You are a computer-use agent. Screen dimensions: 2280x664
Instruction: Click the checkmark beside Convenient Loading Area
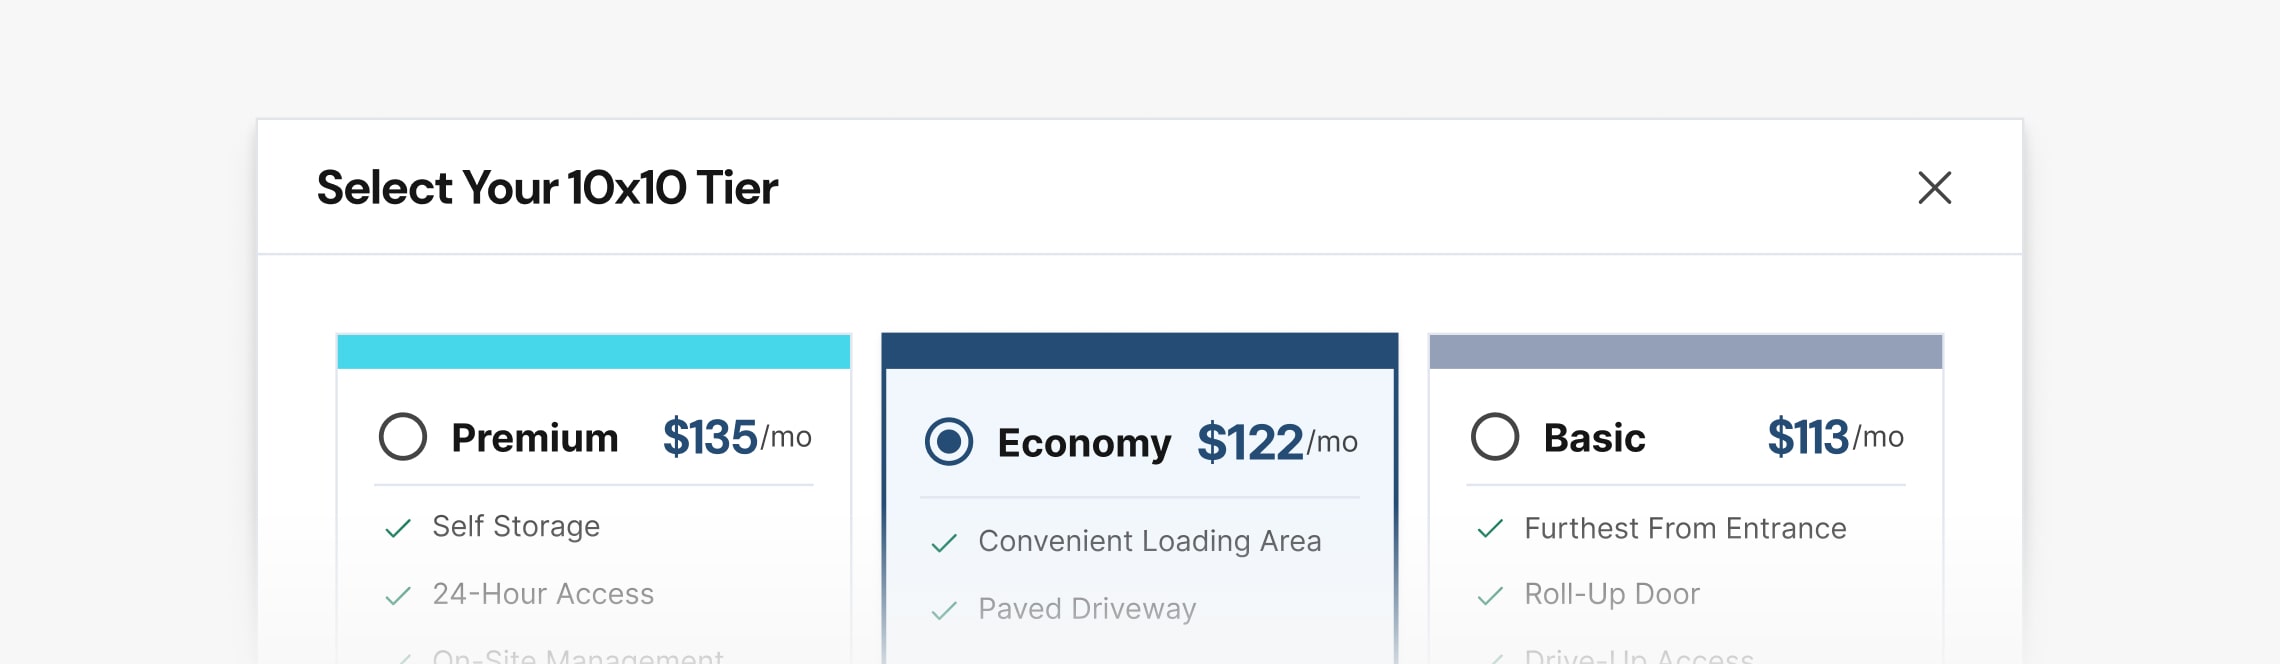944,543
